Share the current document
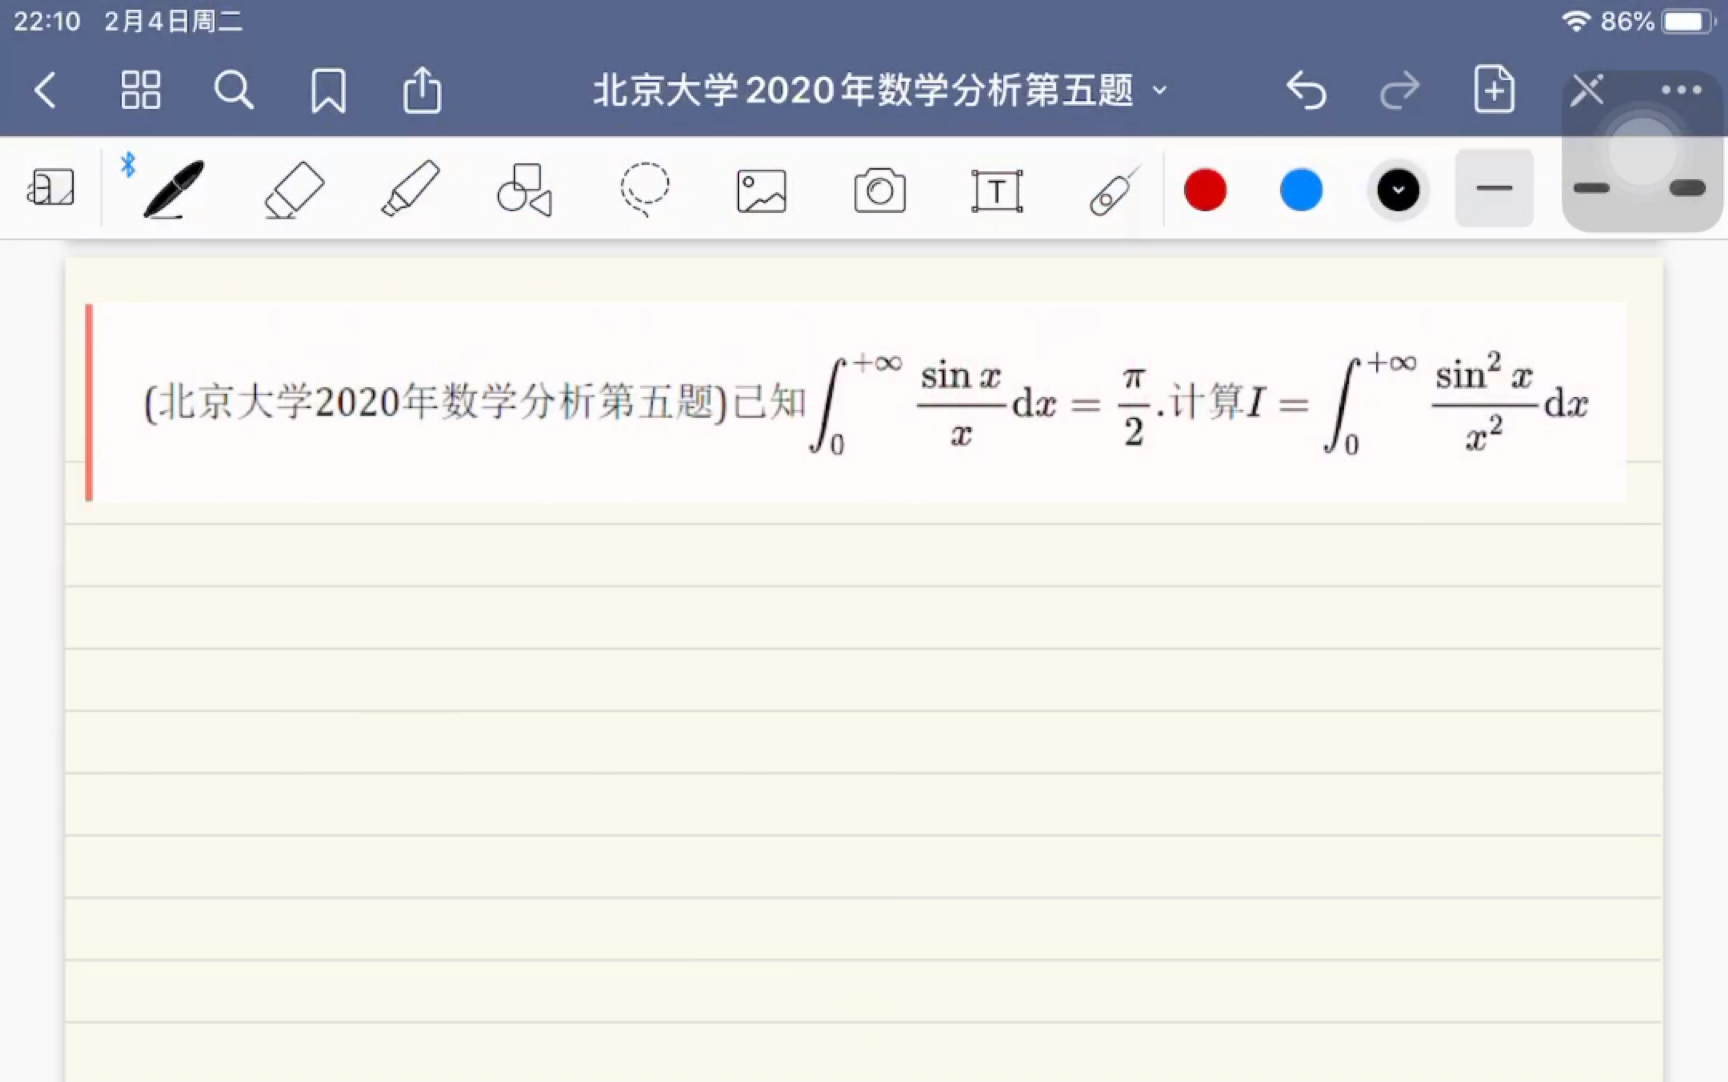Image resolution: width=1728 pixels, height=1082 pixels. click(421, 90)
